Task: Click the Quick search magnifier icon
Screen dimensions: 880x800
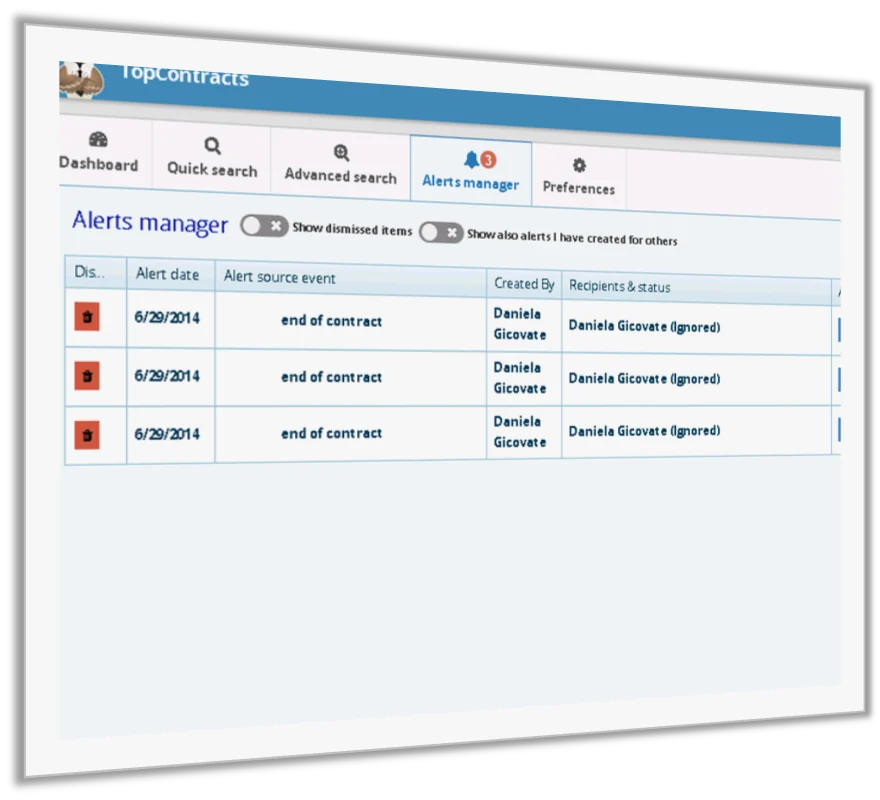Action: click(x=212, y=146)
